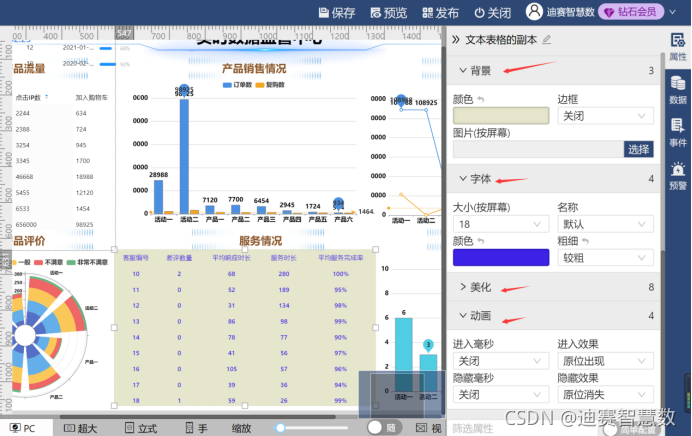Click 发布 publish button
This screenshot has height=436, width=692.
click(x=440, y=12)
